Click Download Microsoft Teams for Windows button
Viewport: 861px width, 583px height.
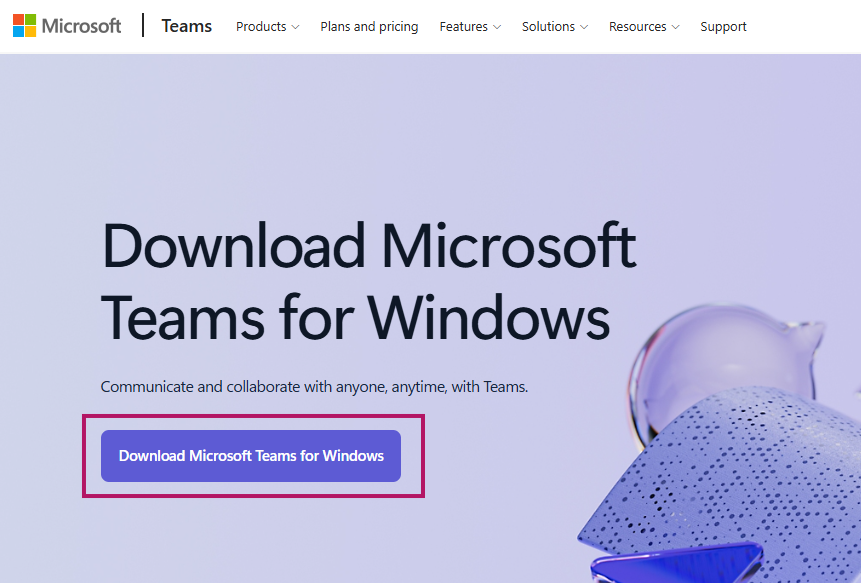(x=251, y=456)
